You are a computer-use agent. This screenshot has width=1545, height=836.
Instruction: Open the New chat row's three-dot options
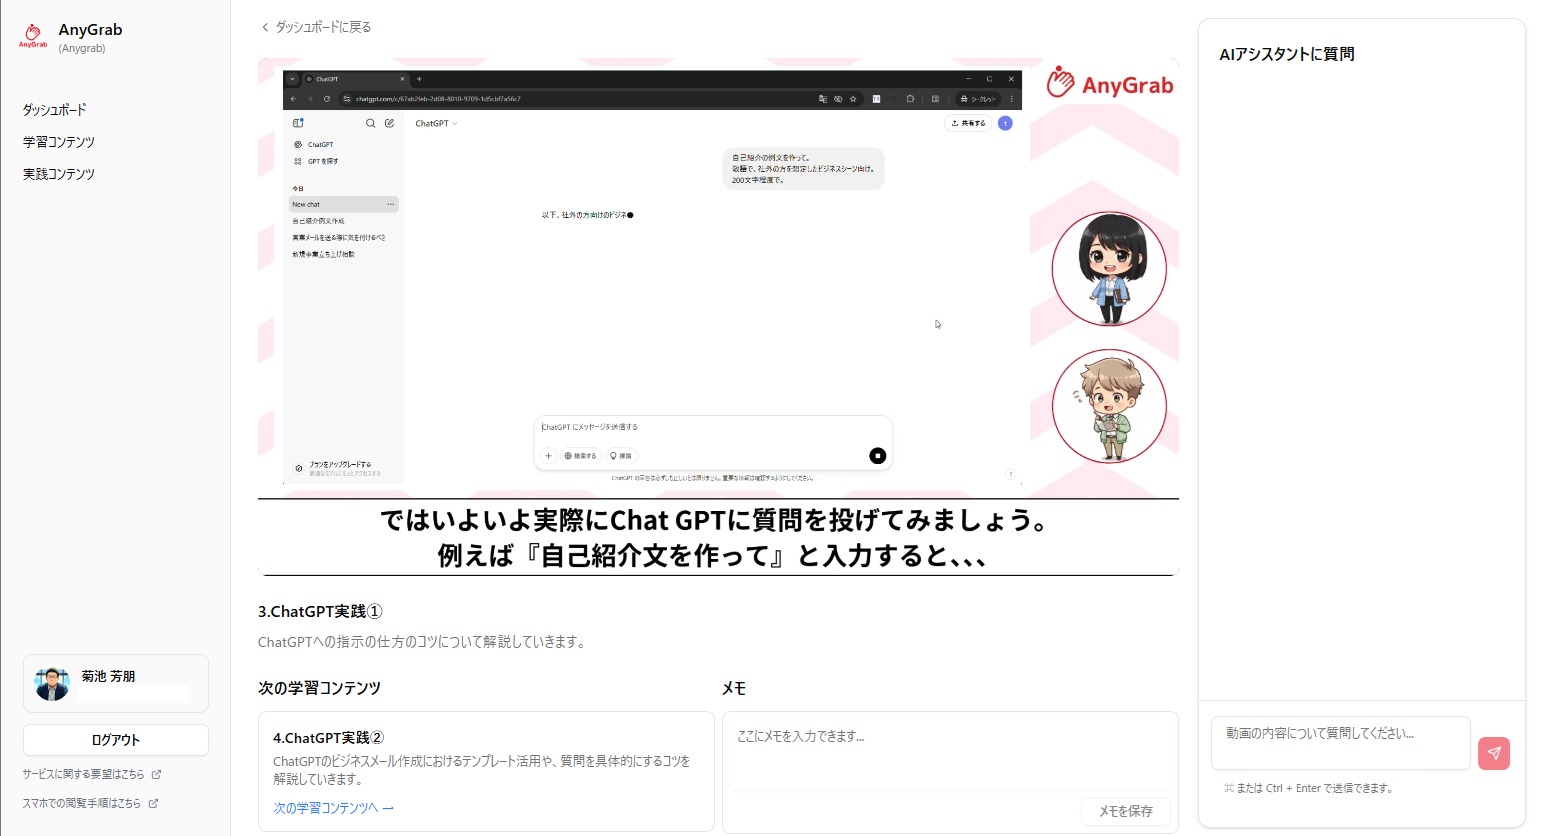point(391,204)
